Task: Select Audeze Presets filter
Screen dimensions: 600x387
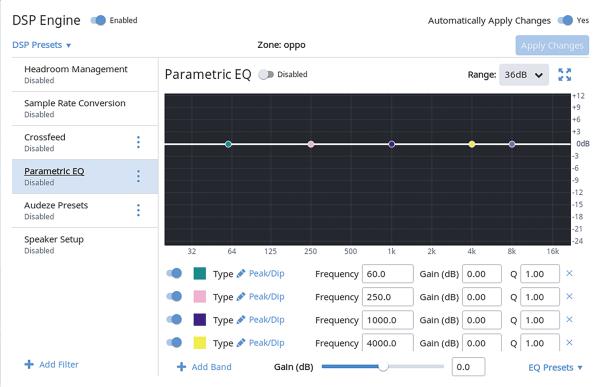Action: point(85,210)
